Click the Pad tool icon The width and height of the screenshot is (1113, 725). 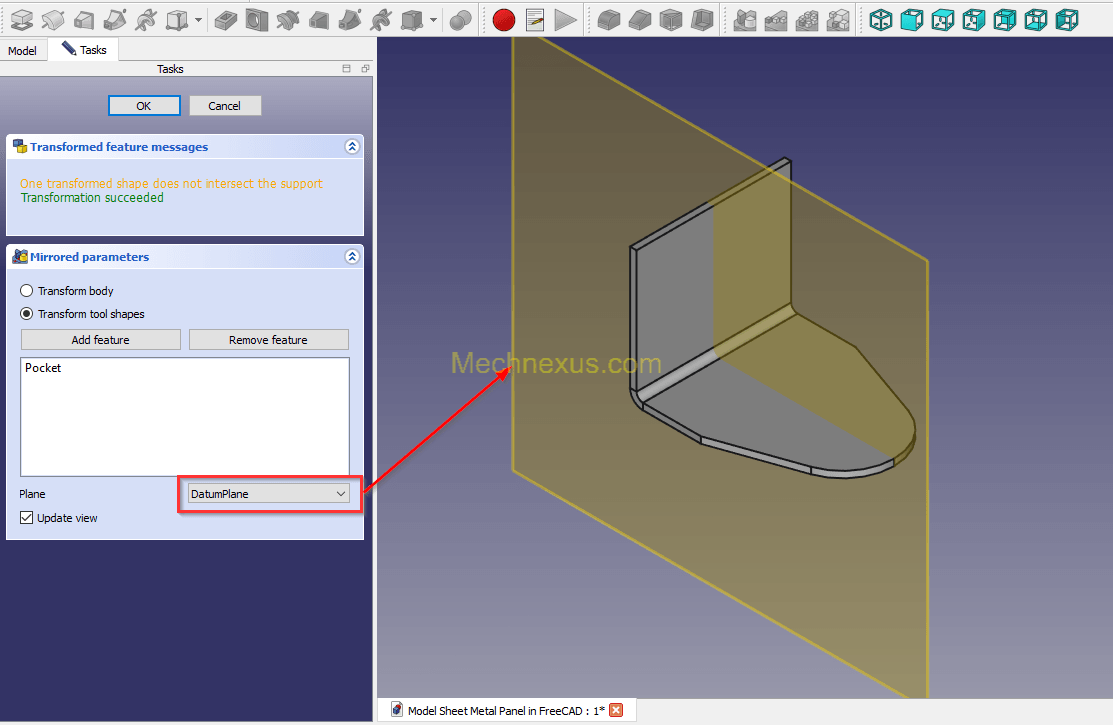coord(21,19)
